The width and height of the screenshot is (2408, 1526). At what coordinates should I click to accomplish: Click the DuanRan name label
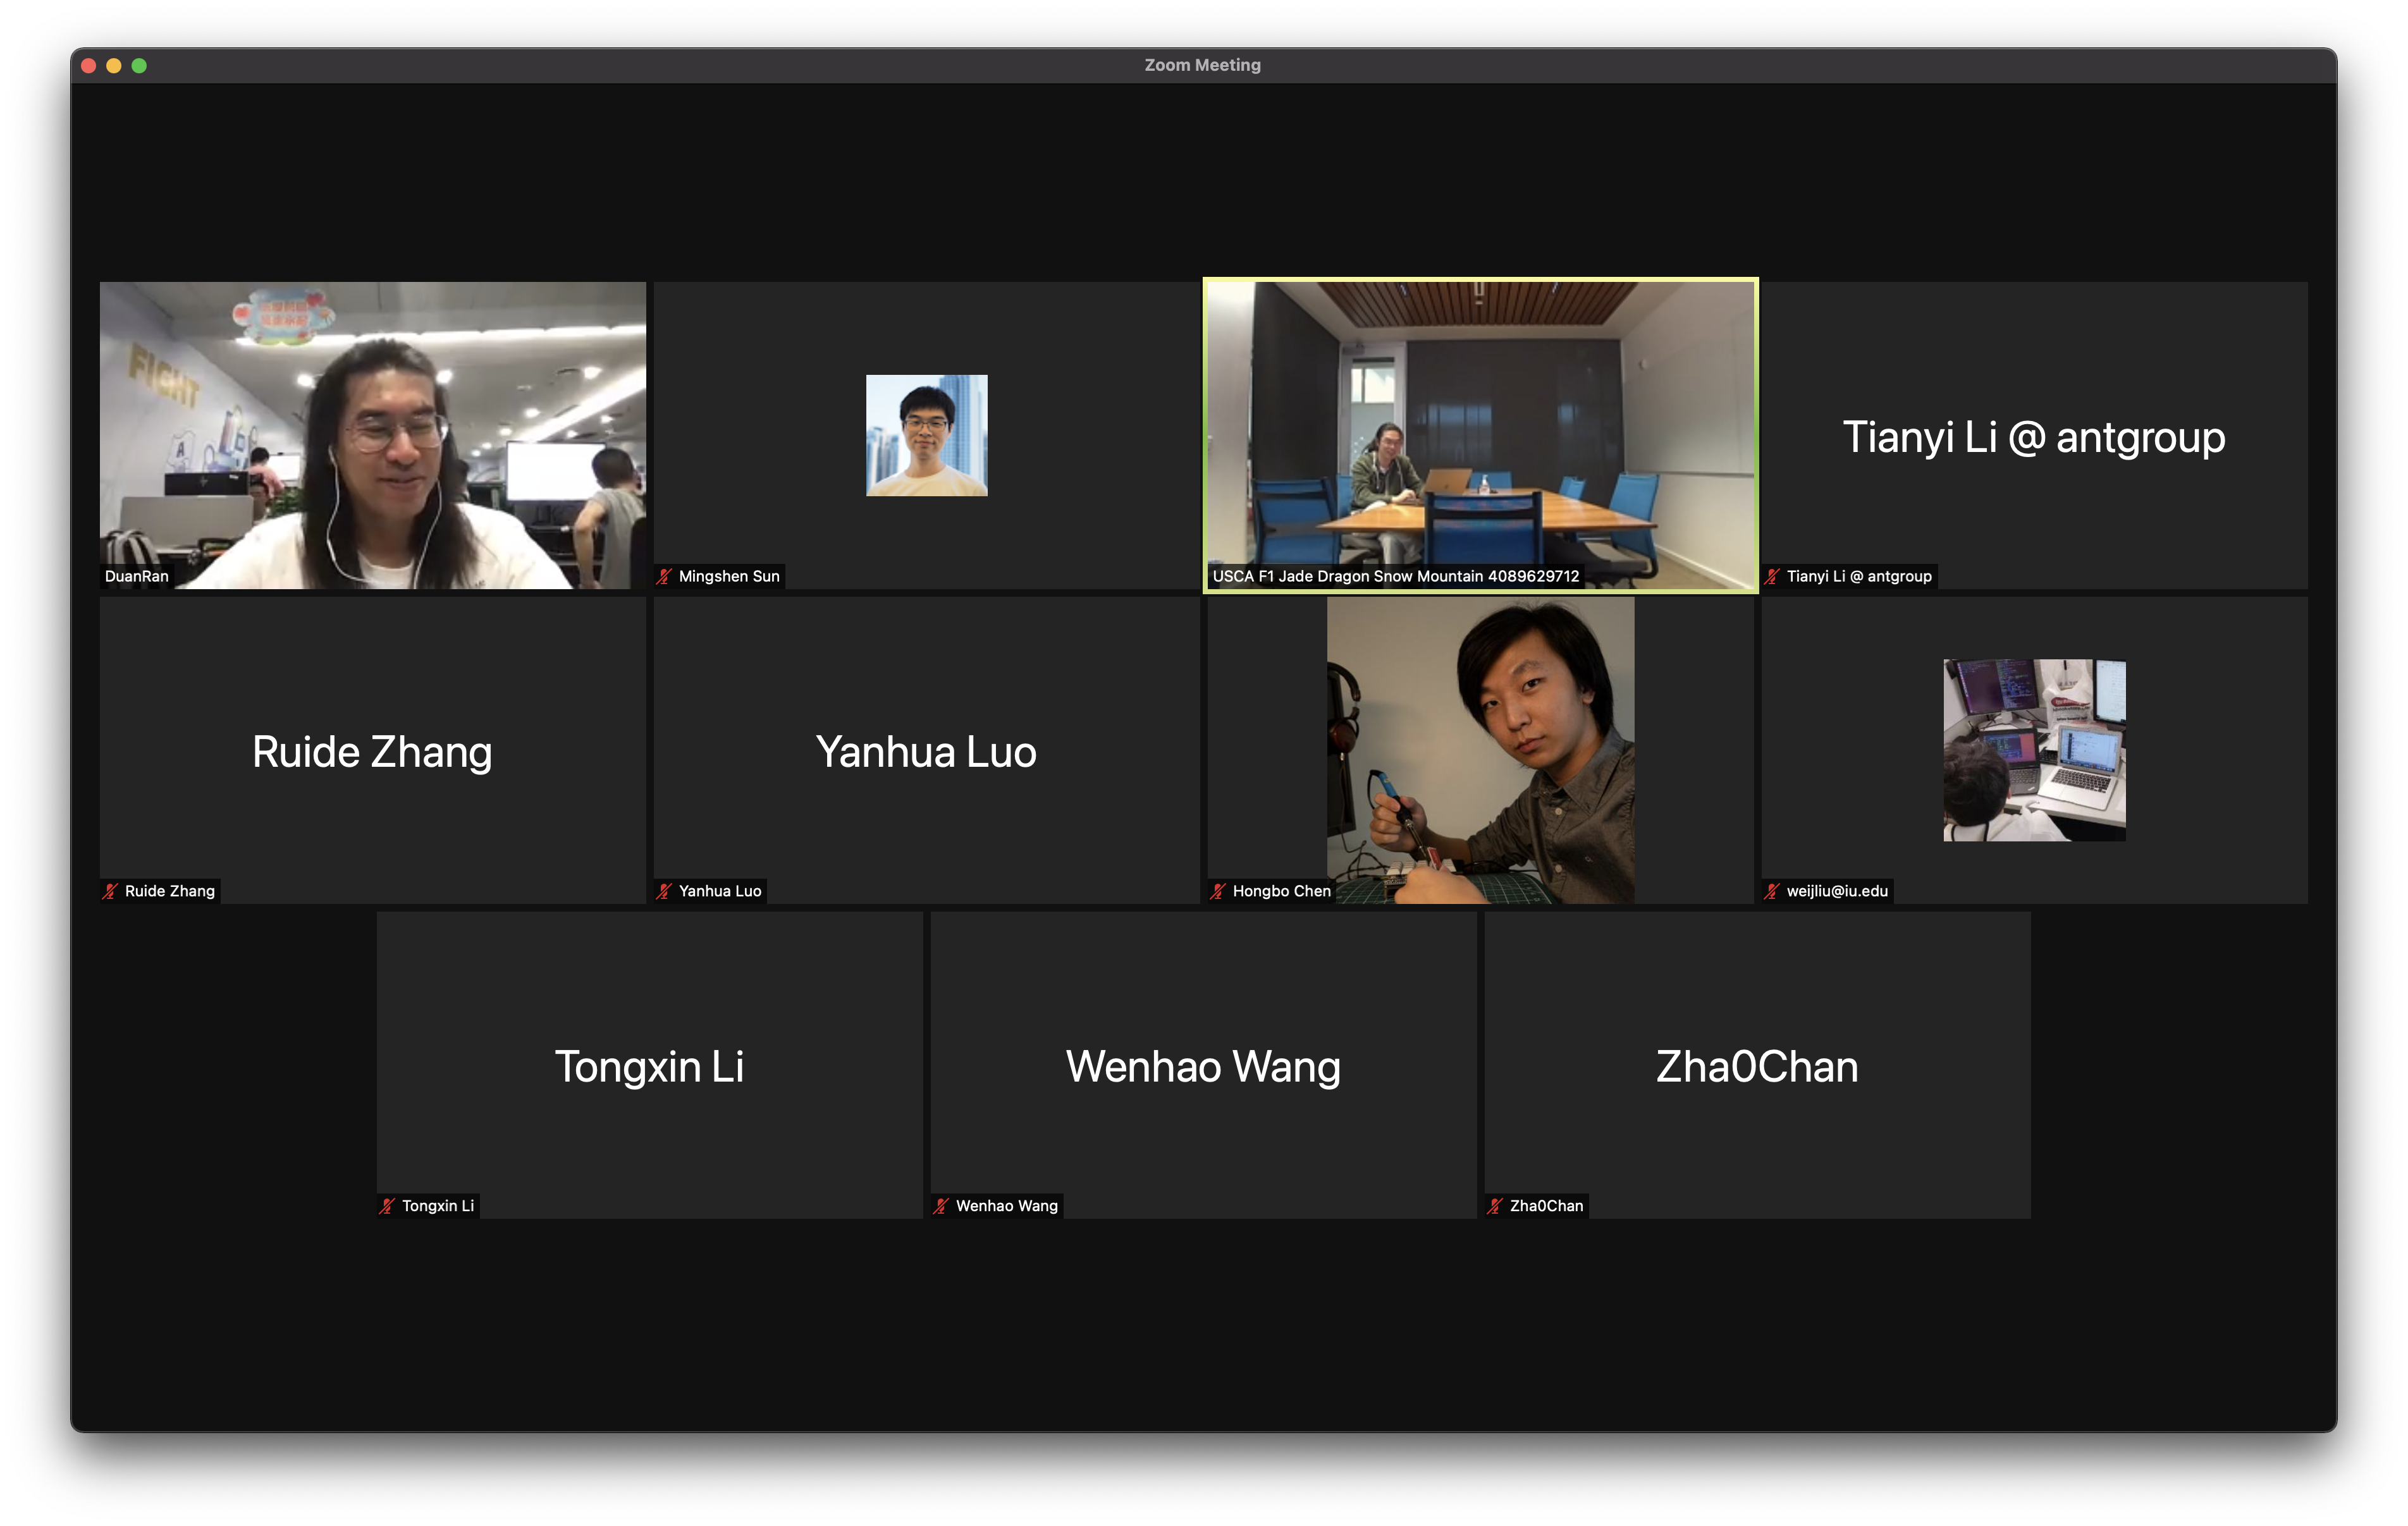137,576
